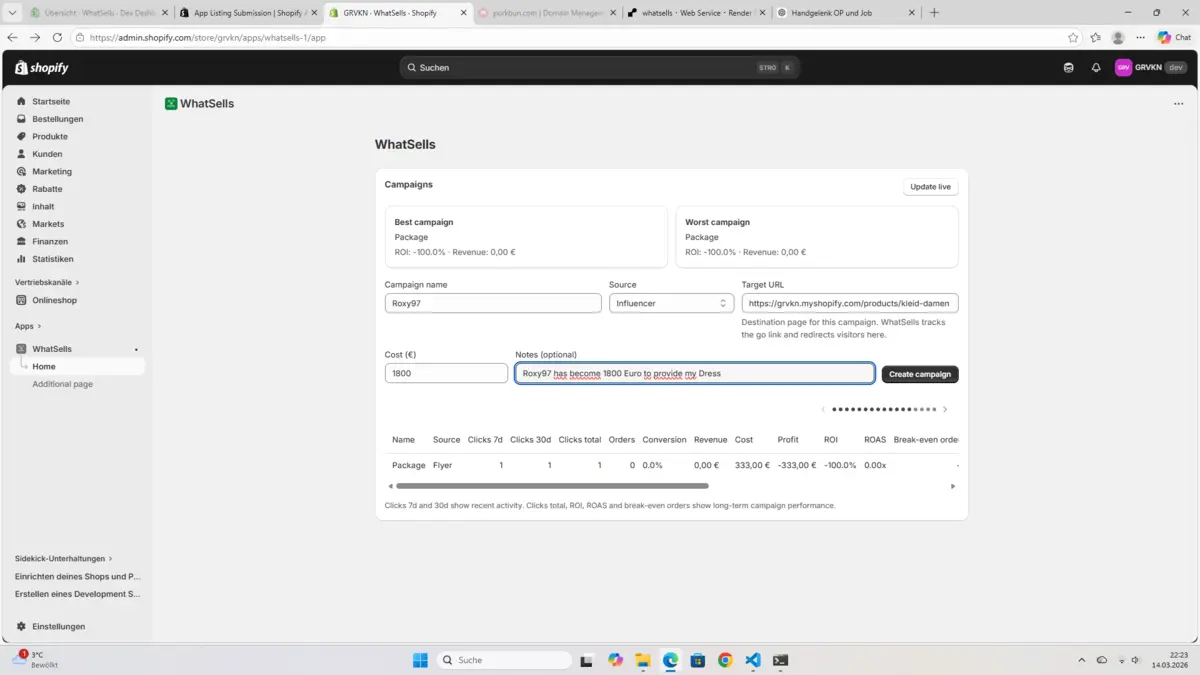Open the Marketing section
Viewport: 1200px width, 675px height.
tap(52, 171)
